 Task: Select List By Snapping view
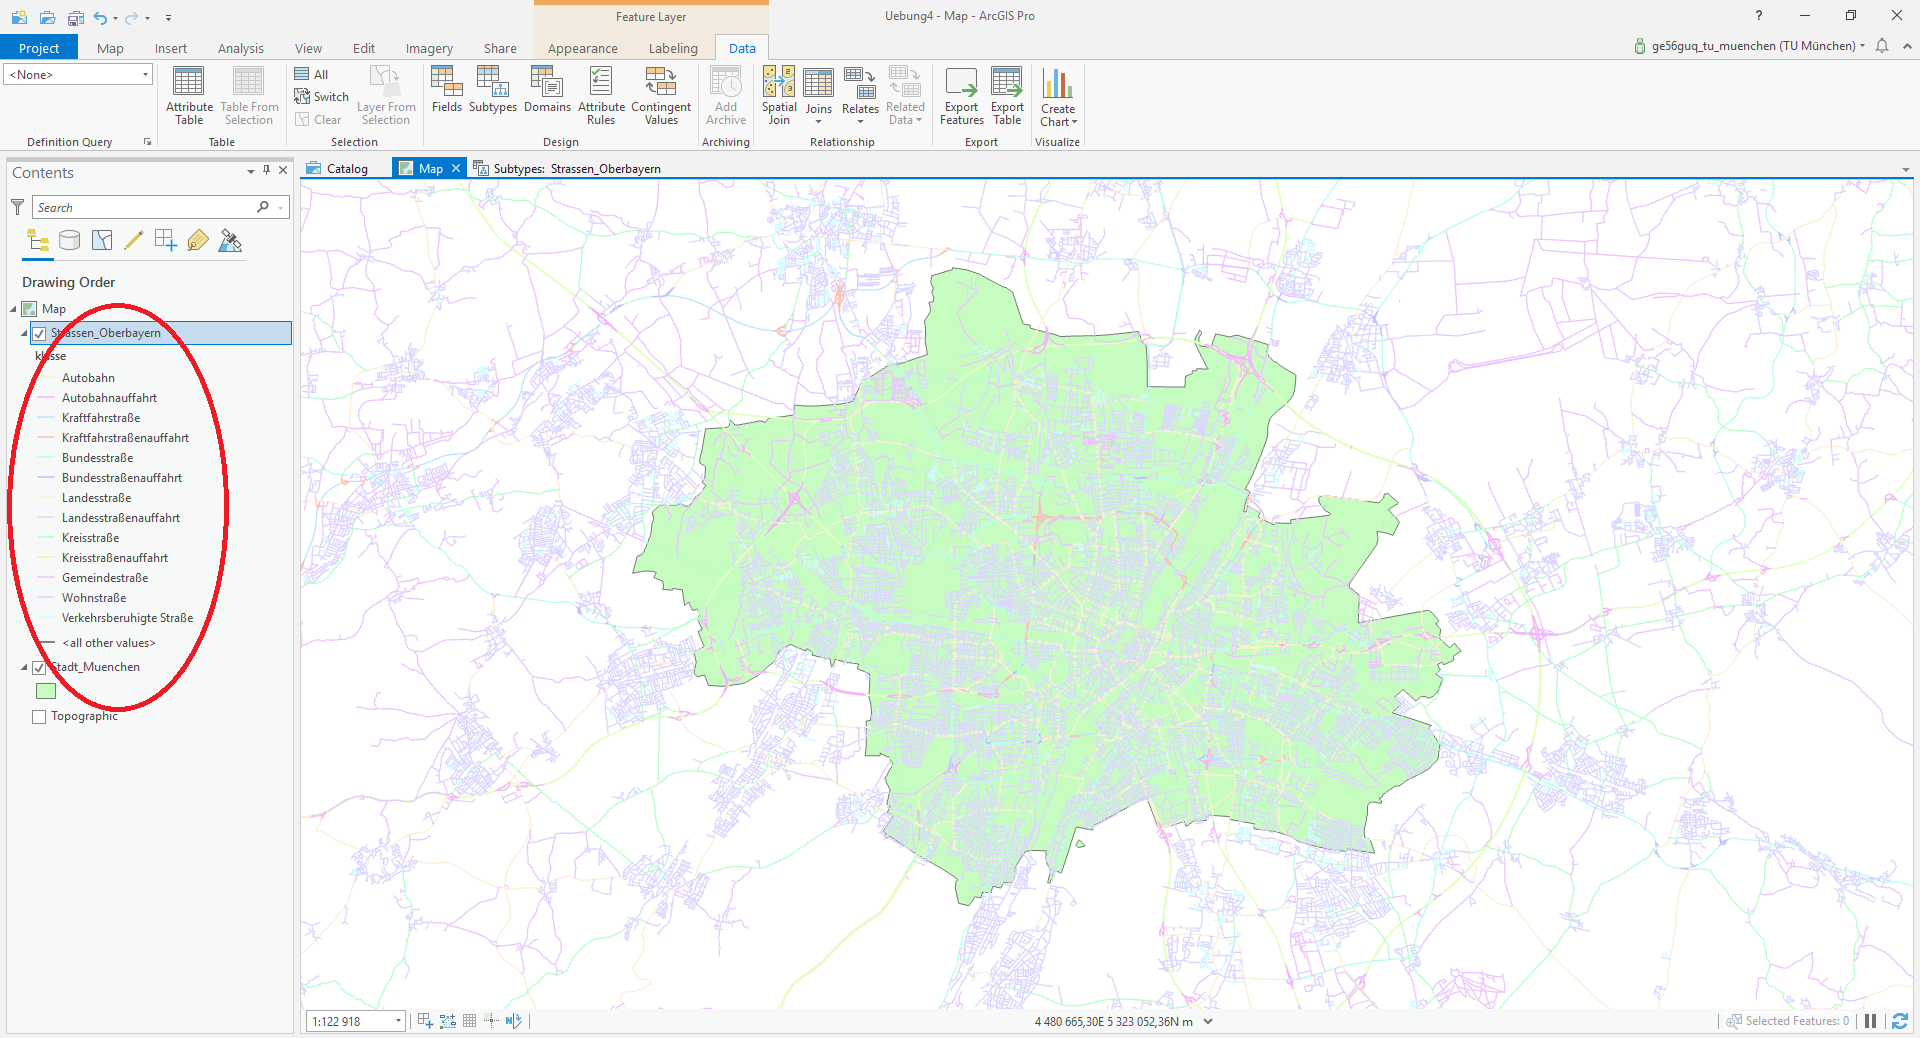(x=166, y=240)
